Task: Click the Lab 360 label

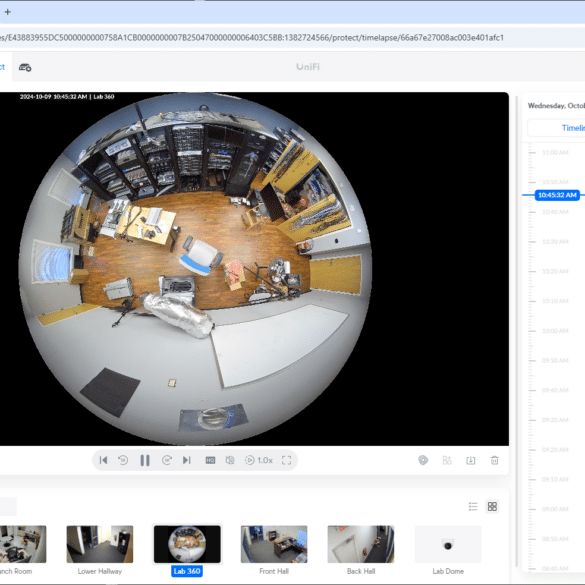Action: 187,571
